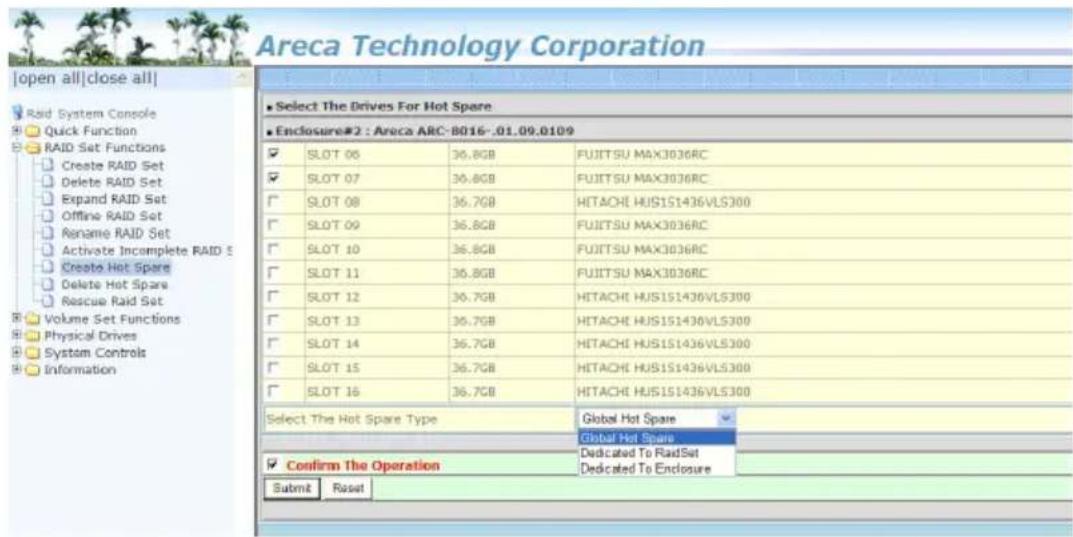Image resolution: width=1073 pixels, height=537 pixels.
Task: Uncheck the SLOT 07 drive checkbox
Action: (274, 177)
